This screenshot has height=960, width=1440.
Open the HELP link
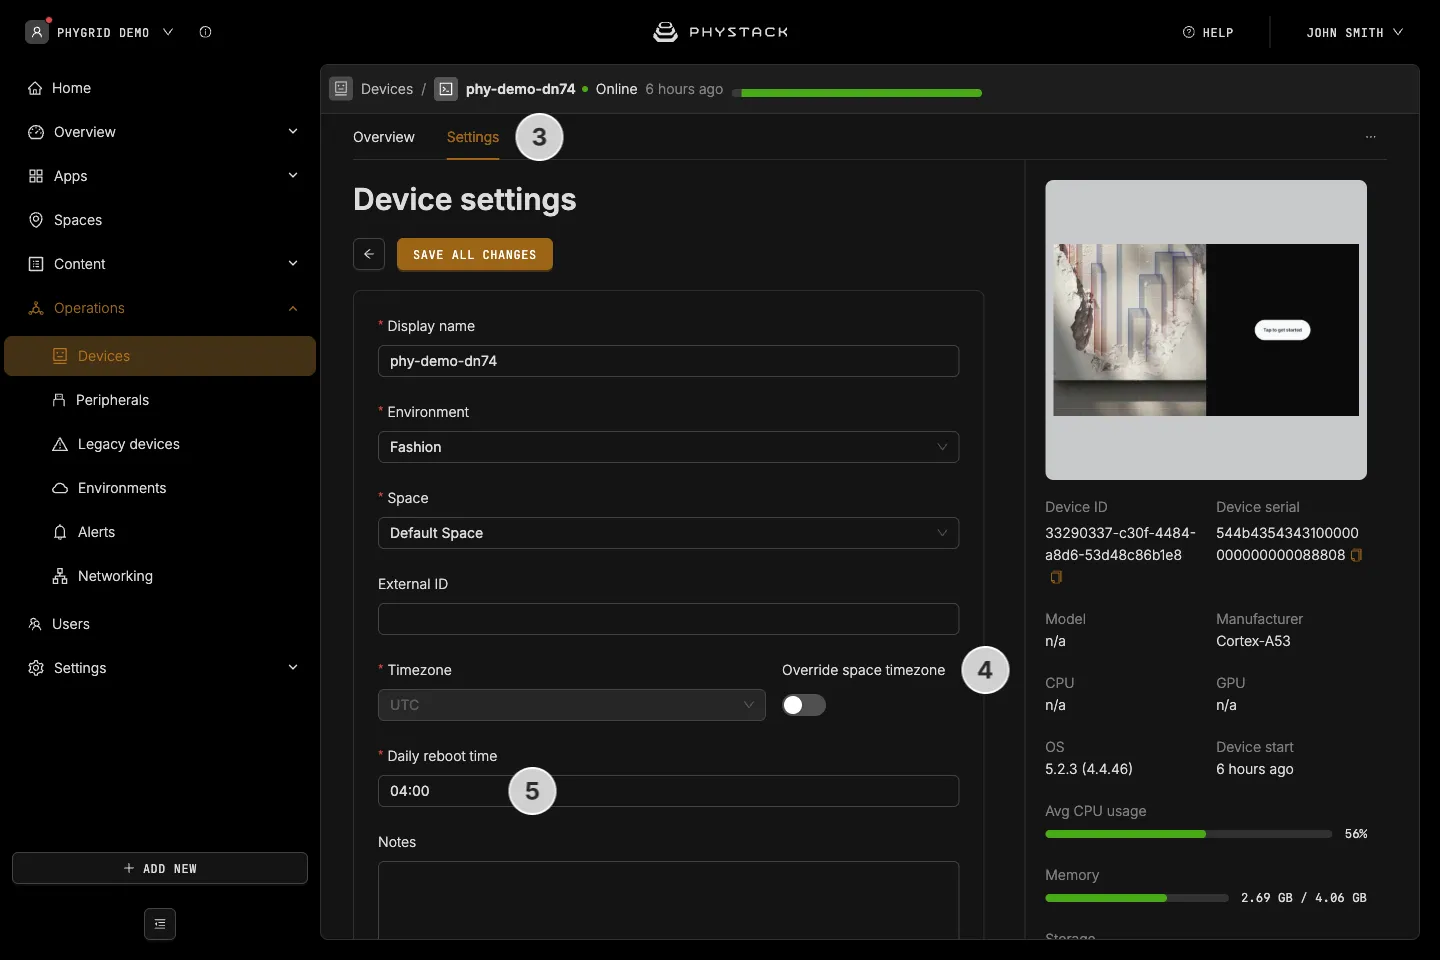coord(1208,32)
